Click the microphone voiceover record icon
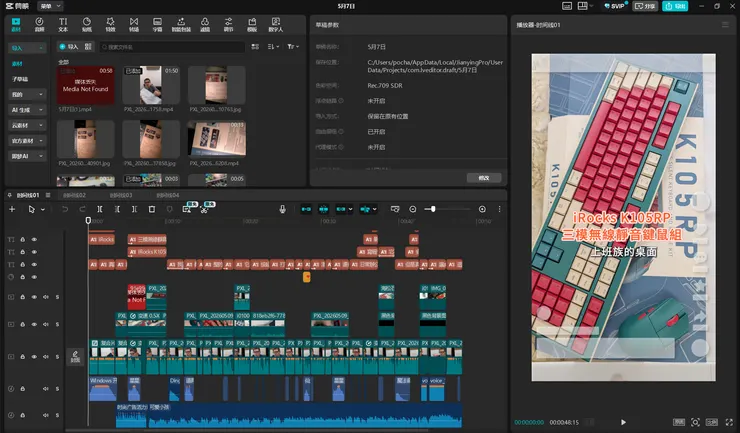 click(282, 209)
